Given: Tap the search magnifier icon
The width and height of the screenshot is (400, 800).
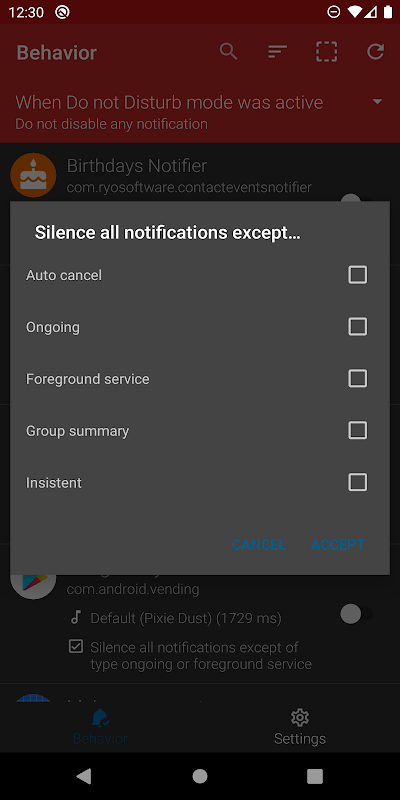Looking at the screenshot, I should point(229,52).
